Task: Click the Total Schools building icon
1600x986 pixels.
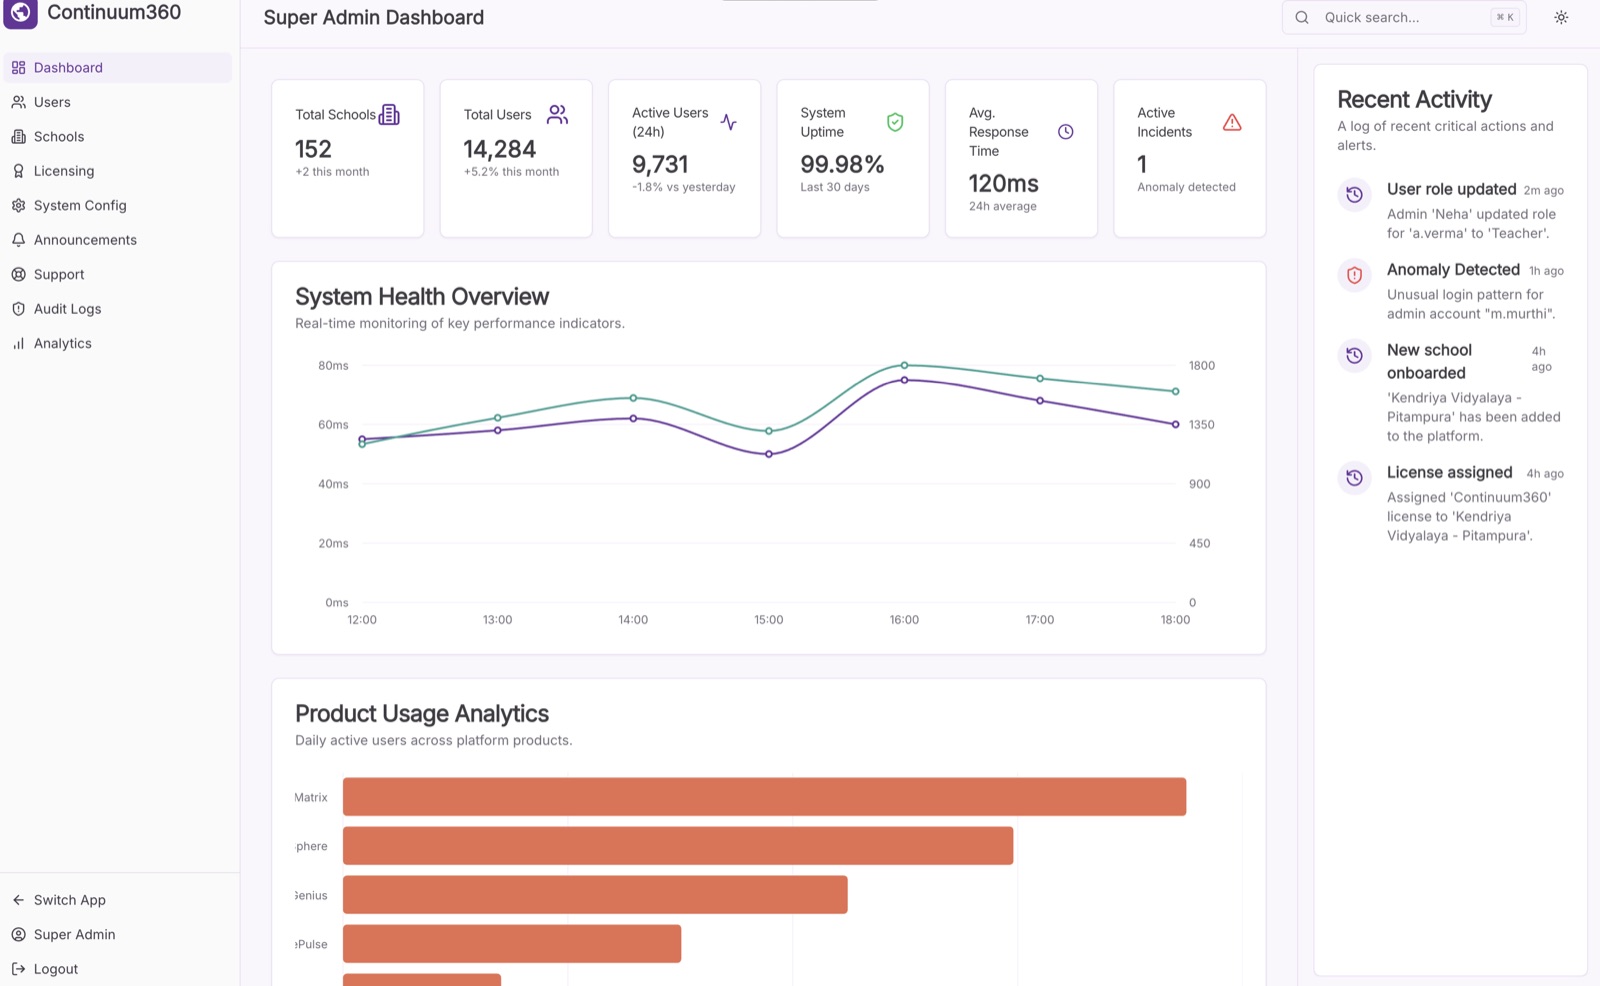Action: (389, 115)
